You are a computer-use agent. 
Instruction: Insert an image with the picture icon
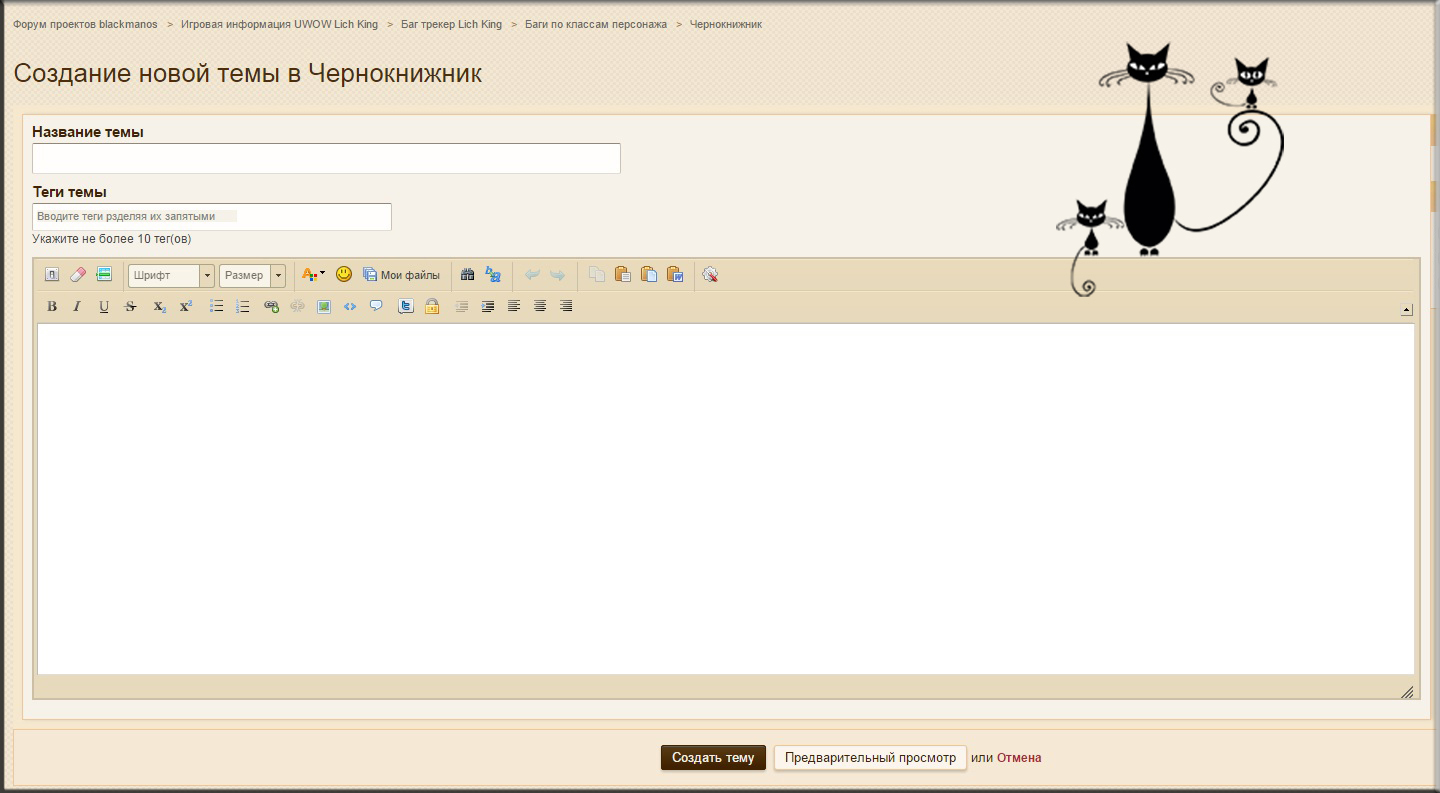coord(324,307)
